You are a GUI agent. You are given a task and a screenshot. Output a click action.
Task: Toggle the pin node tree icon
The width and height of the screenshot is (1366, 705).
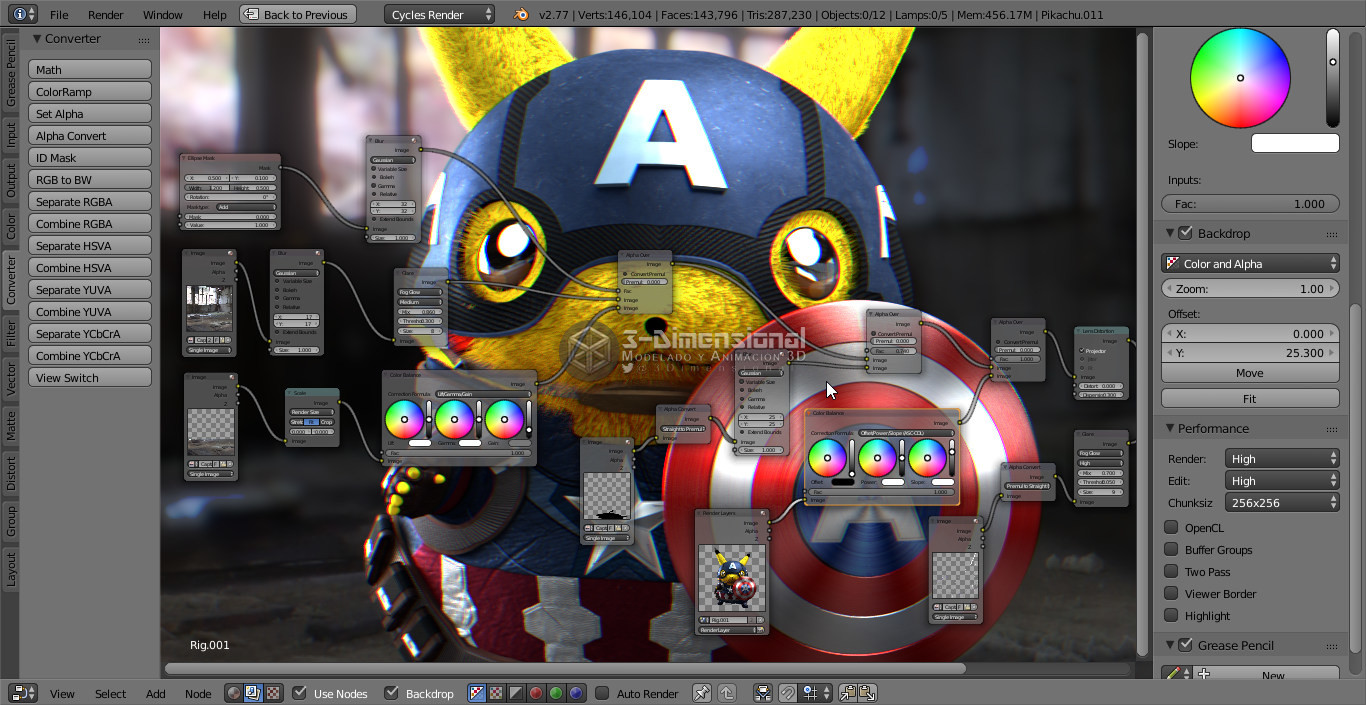[x=701, y=693]
